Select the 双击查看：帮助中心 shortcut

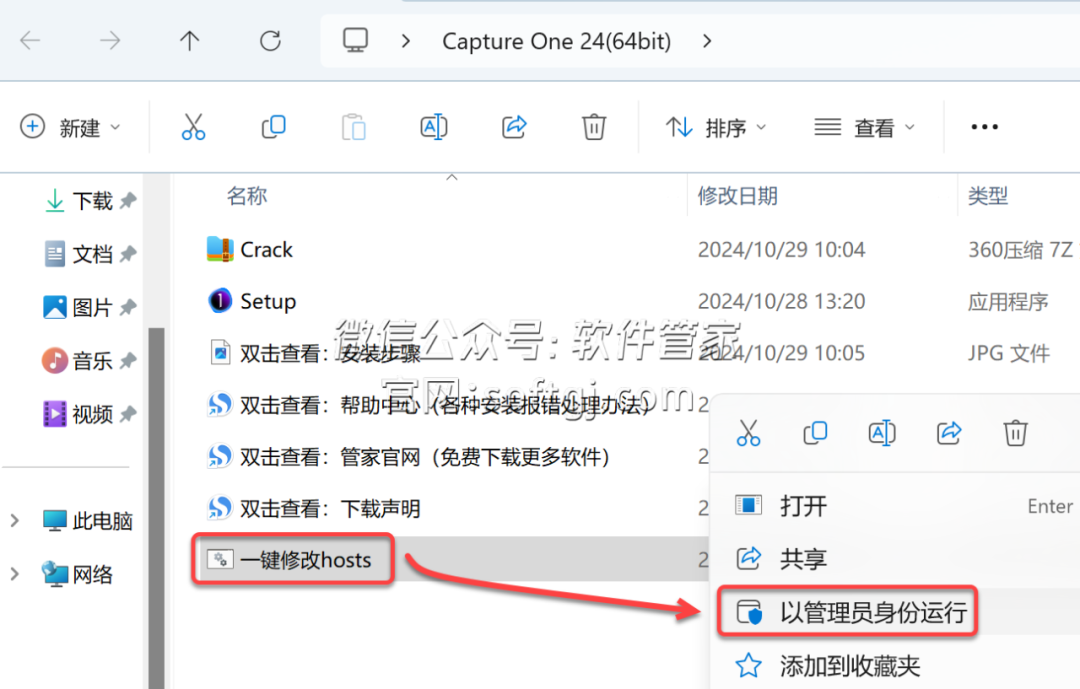(x=429, y=405)
